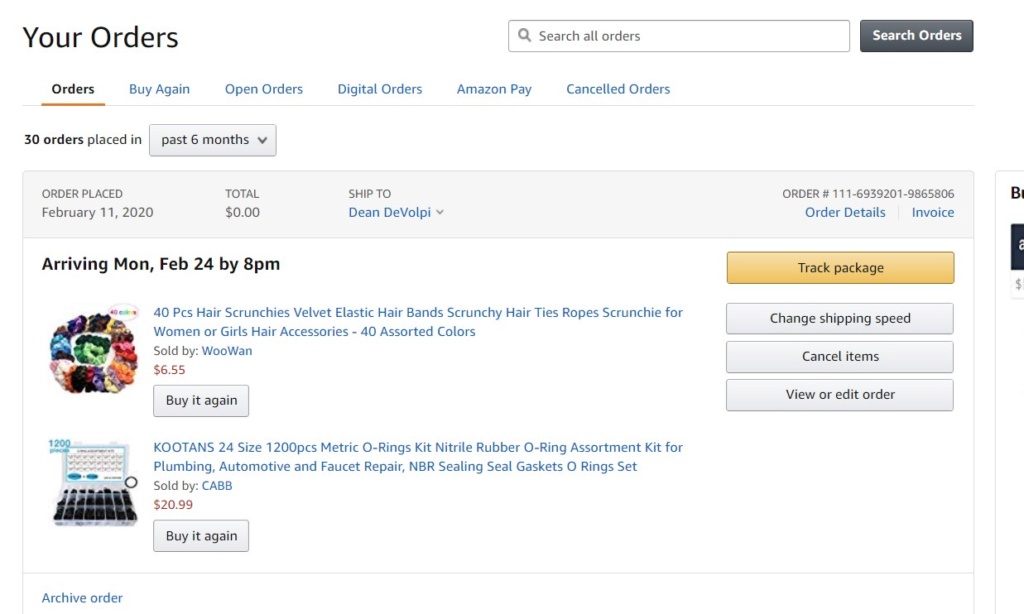Open the CABB seller link

click(217, 485)
